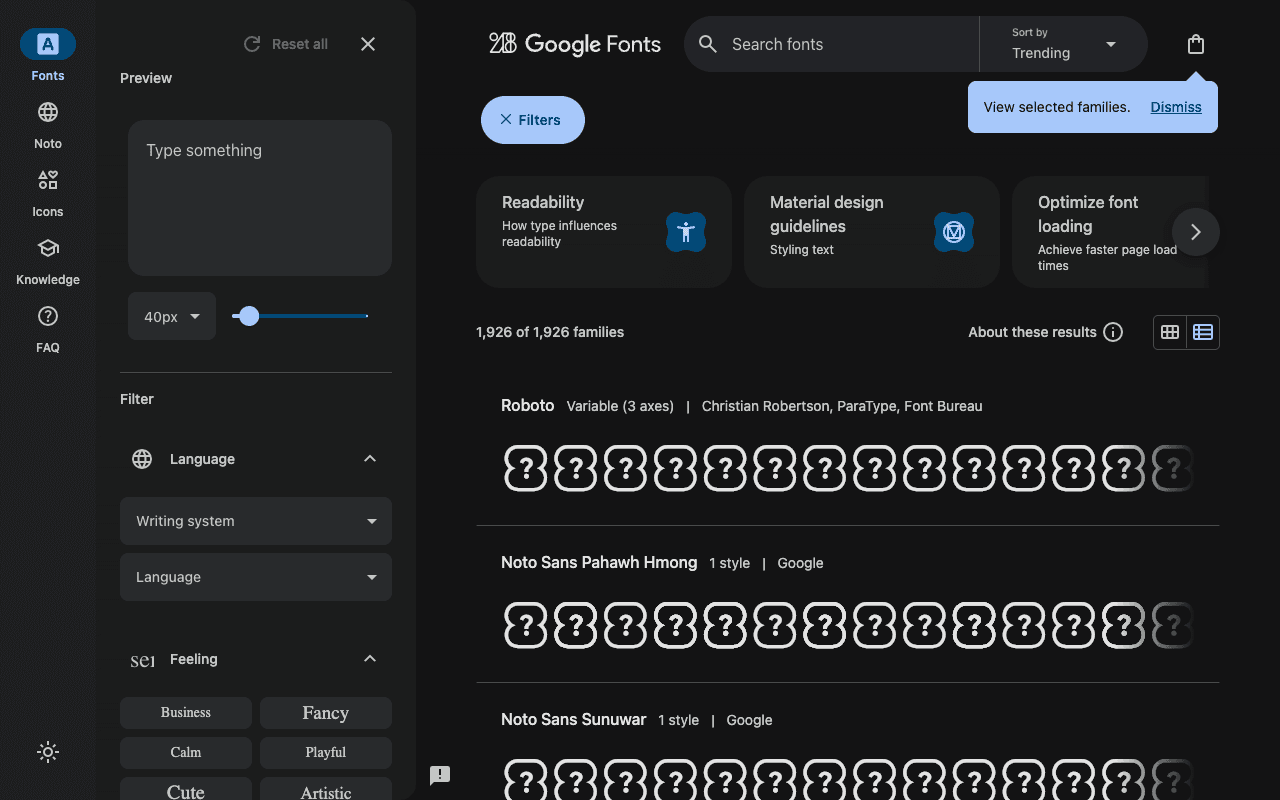Collapse the Language filter section

pyautogui.click(x=370, y=458)
